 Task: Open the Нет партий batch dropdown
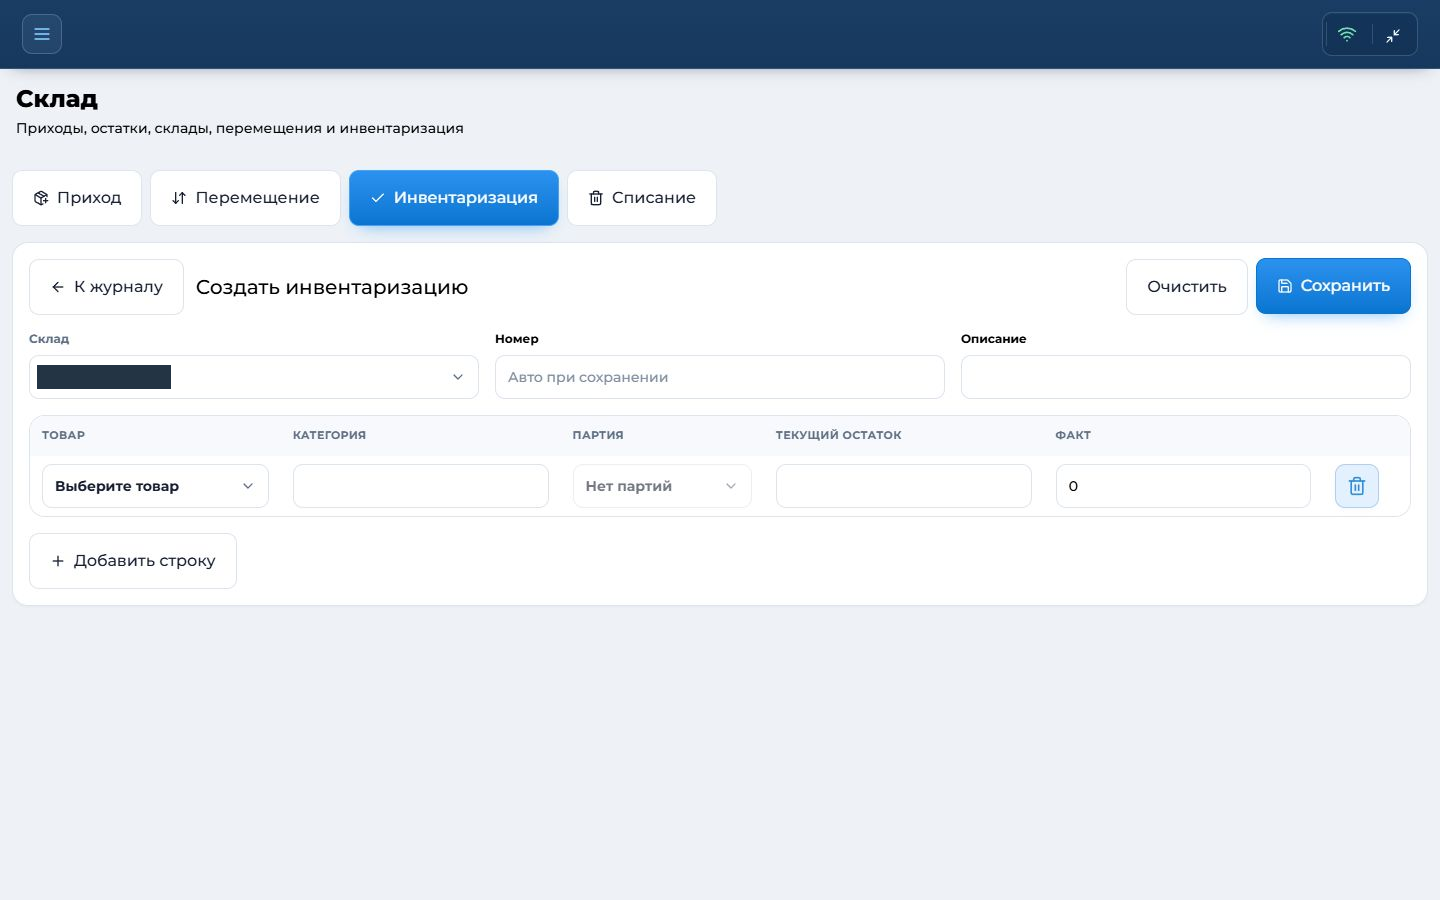(x=662, y=486)
